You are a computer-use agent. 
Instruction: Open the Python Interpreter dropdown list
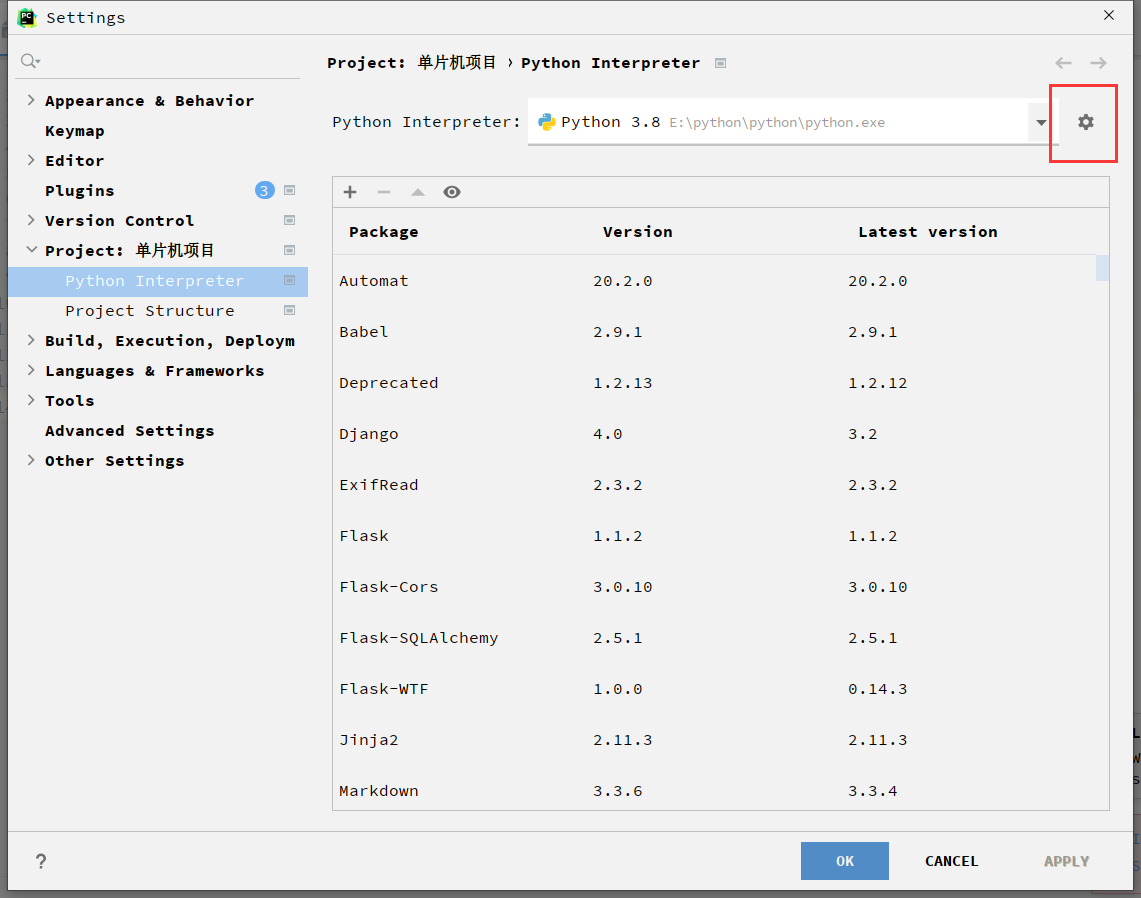(1041, 121)
